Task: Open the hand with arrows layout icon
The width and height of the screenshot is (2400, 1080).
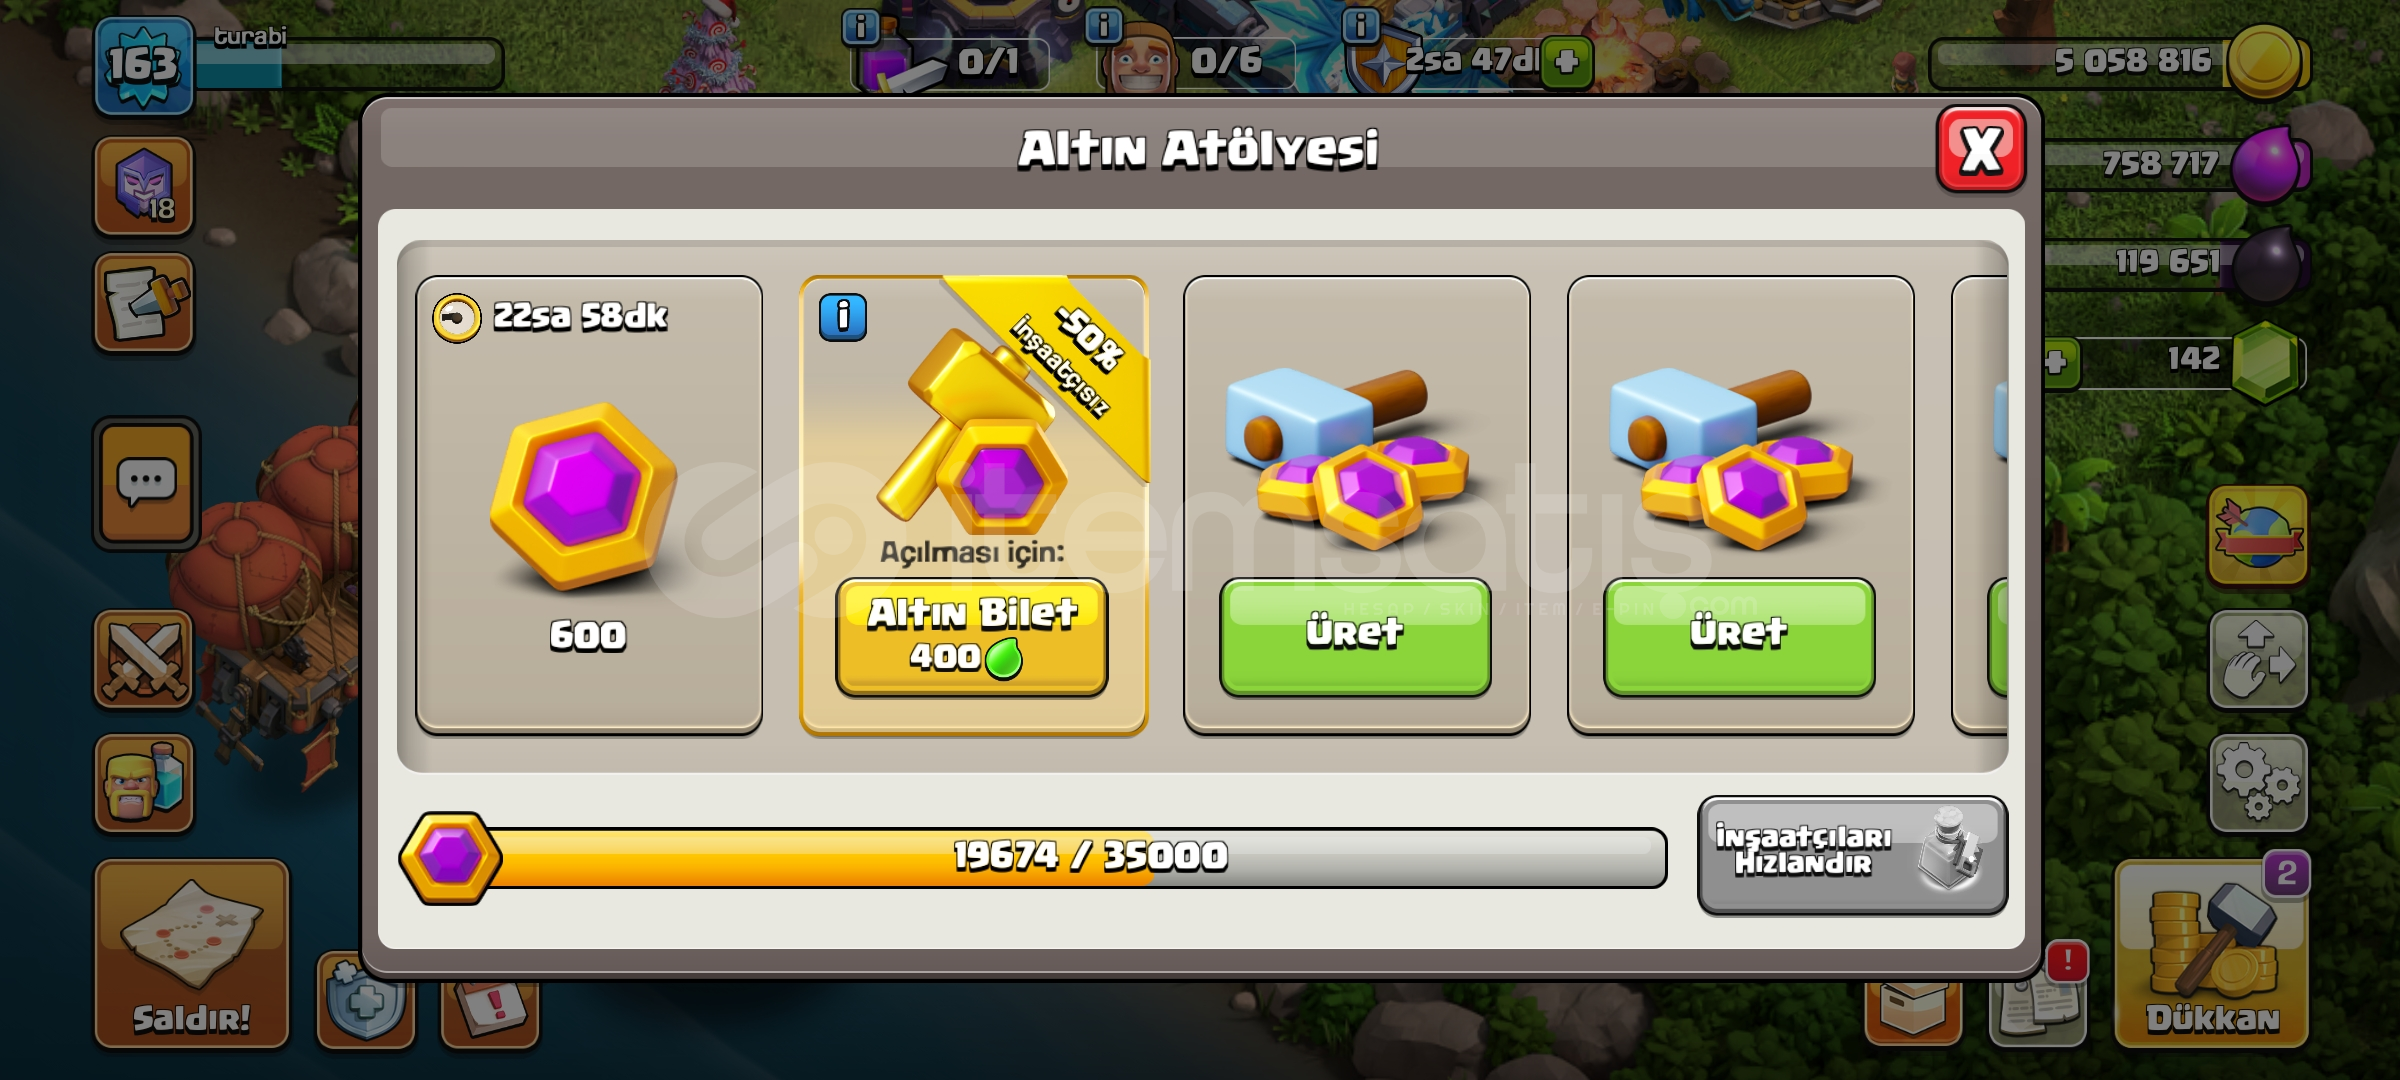Action: tap(2258, 659)
